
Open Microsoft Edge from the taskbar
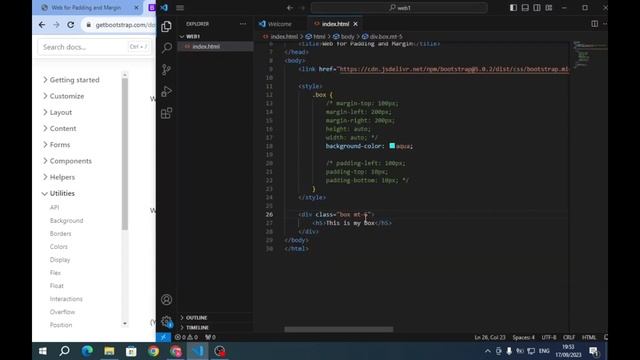point(87,351)
